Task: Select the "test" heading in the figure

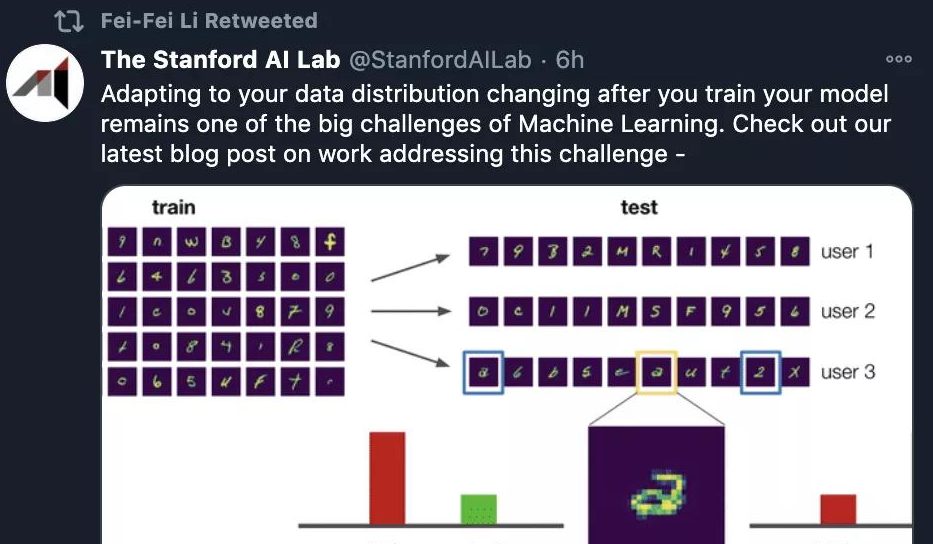Action: (638, 208)
